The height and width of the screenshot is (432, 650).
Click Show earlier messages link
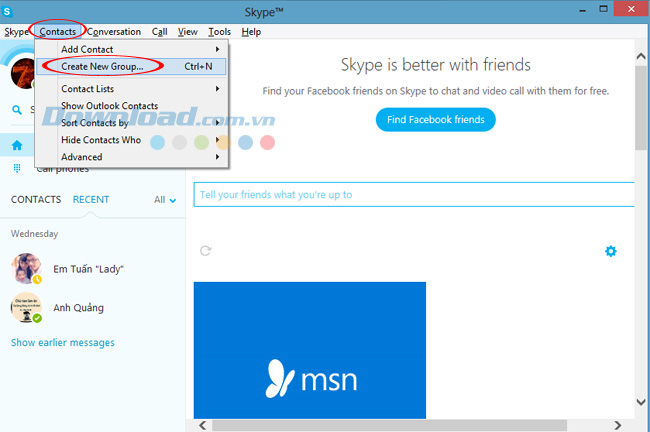tap(63, 342)
